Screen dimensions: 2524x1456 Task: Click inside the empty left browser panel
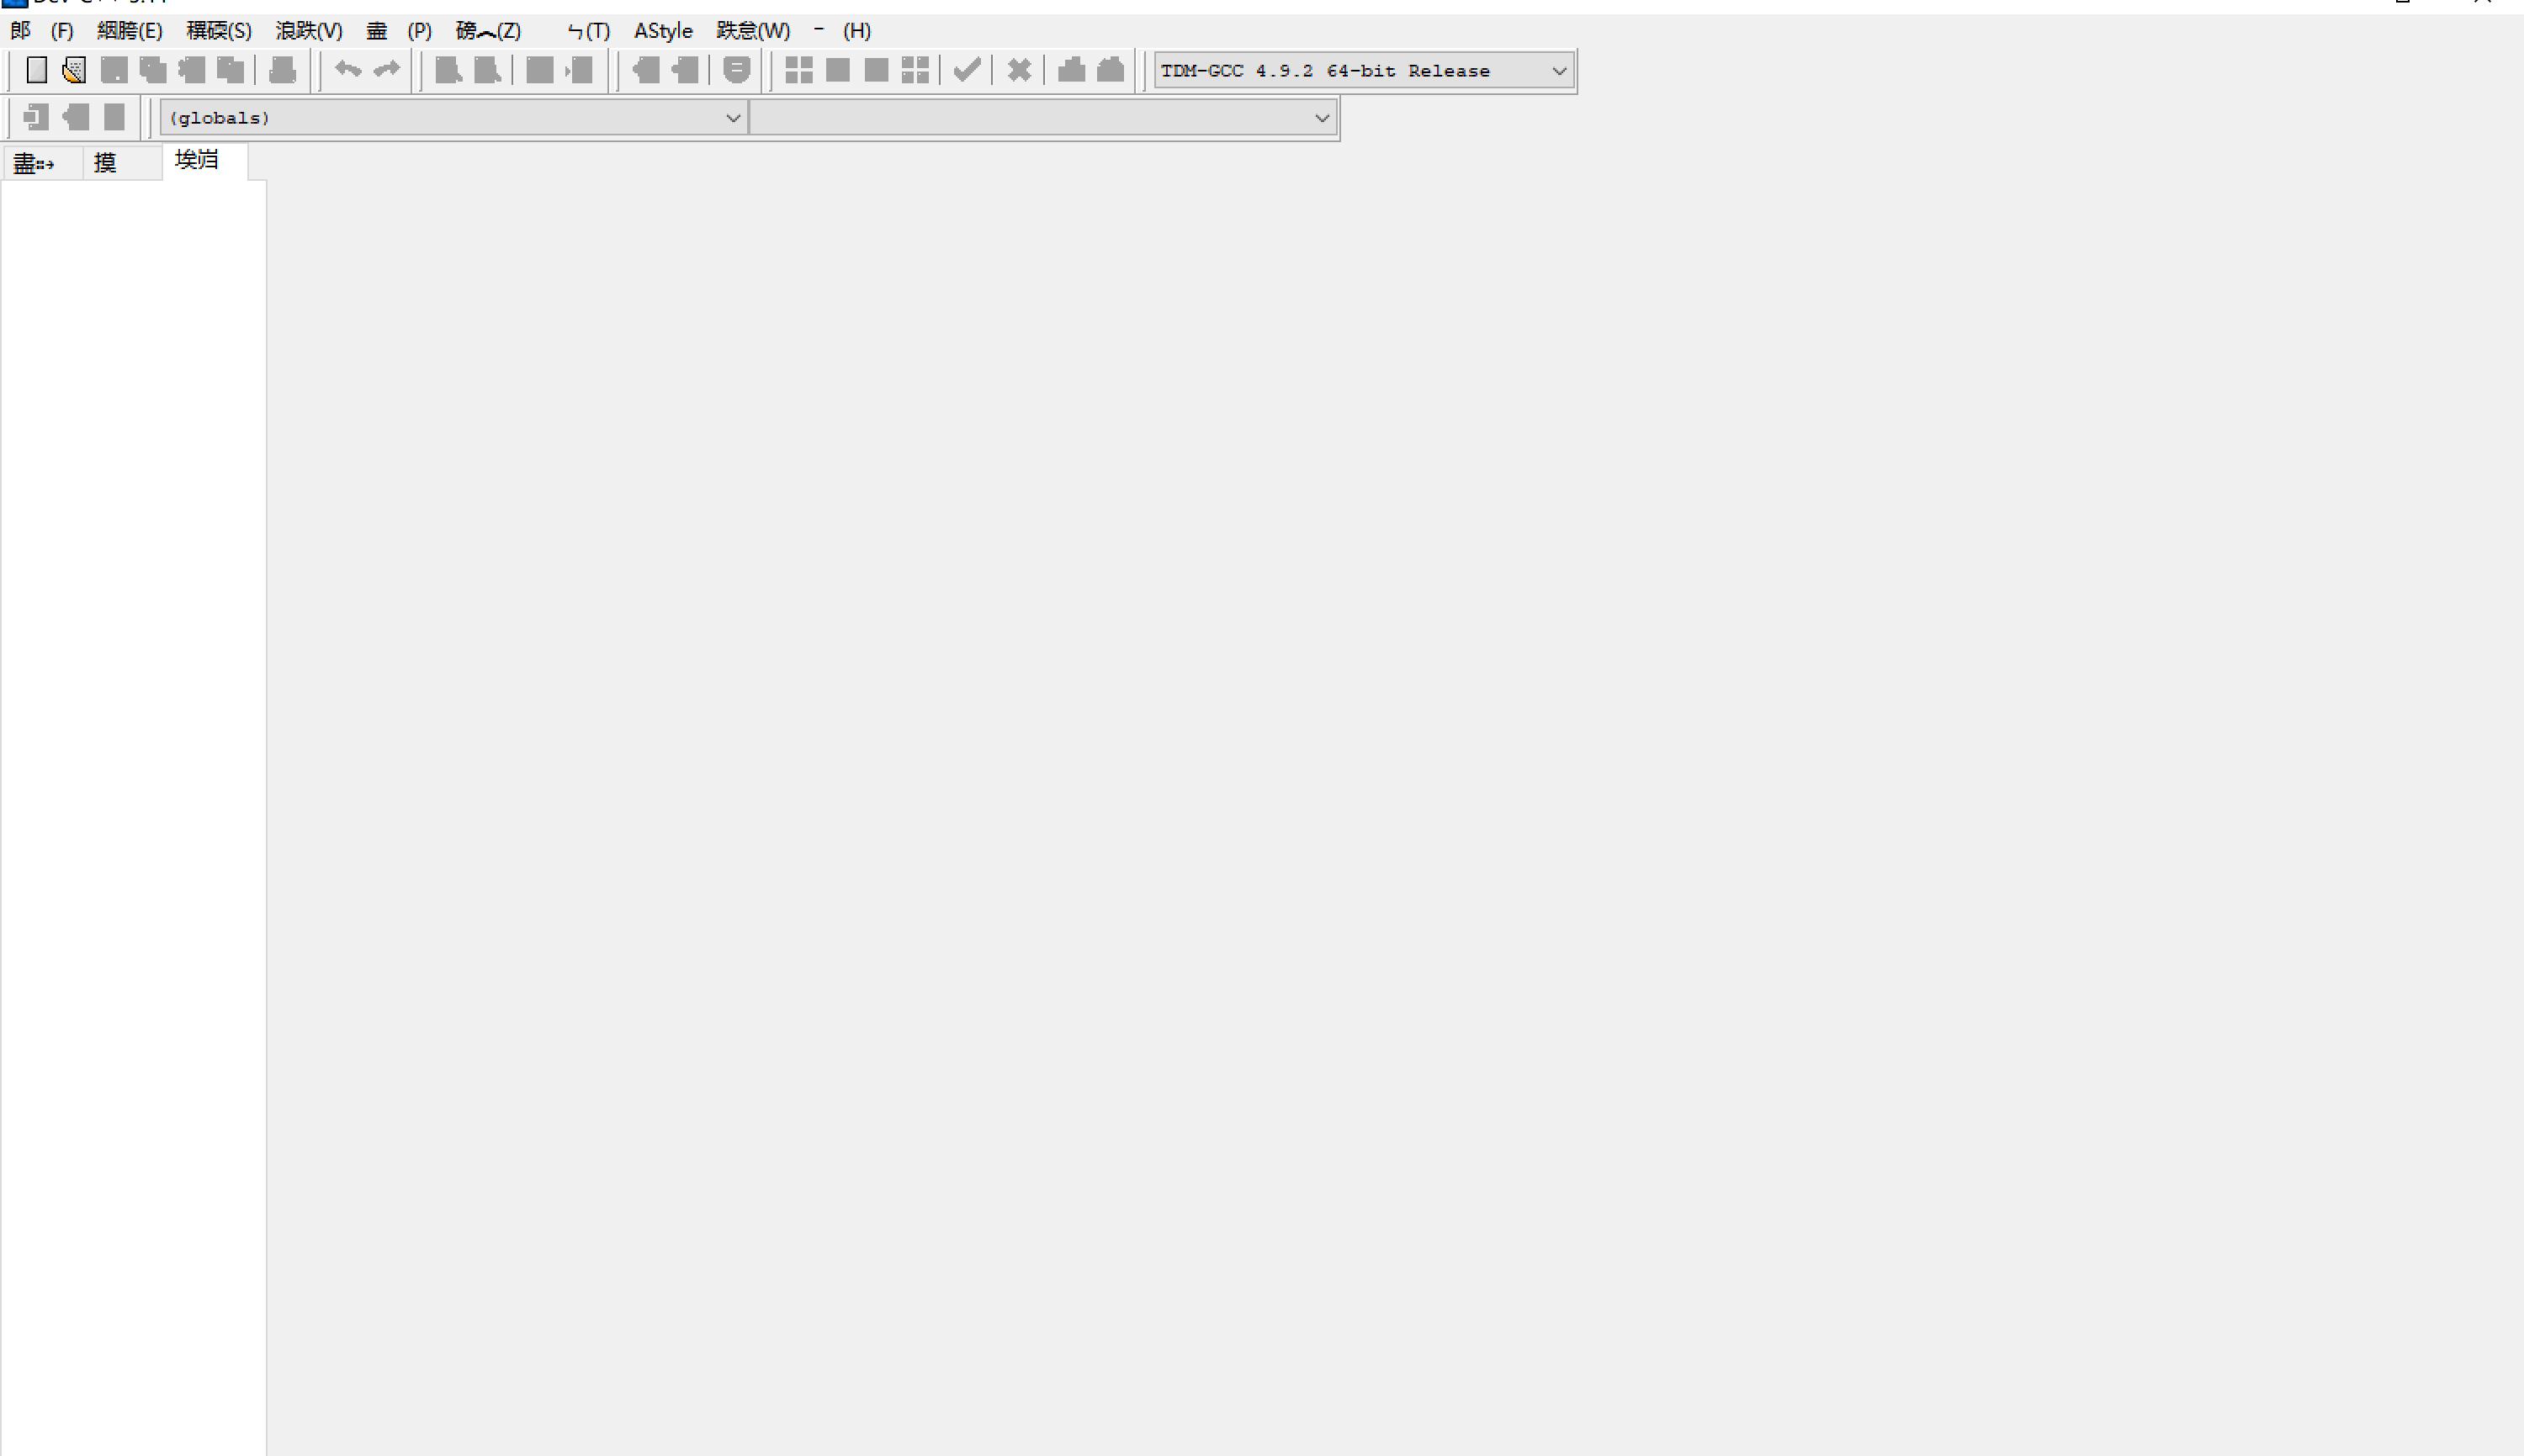tap(133, 700)
